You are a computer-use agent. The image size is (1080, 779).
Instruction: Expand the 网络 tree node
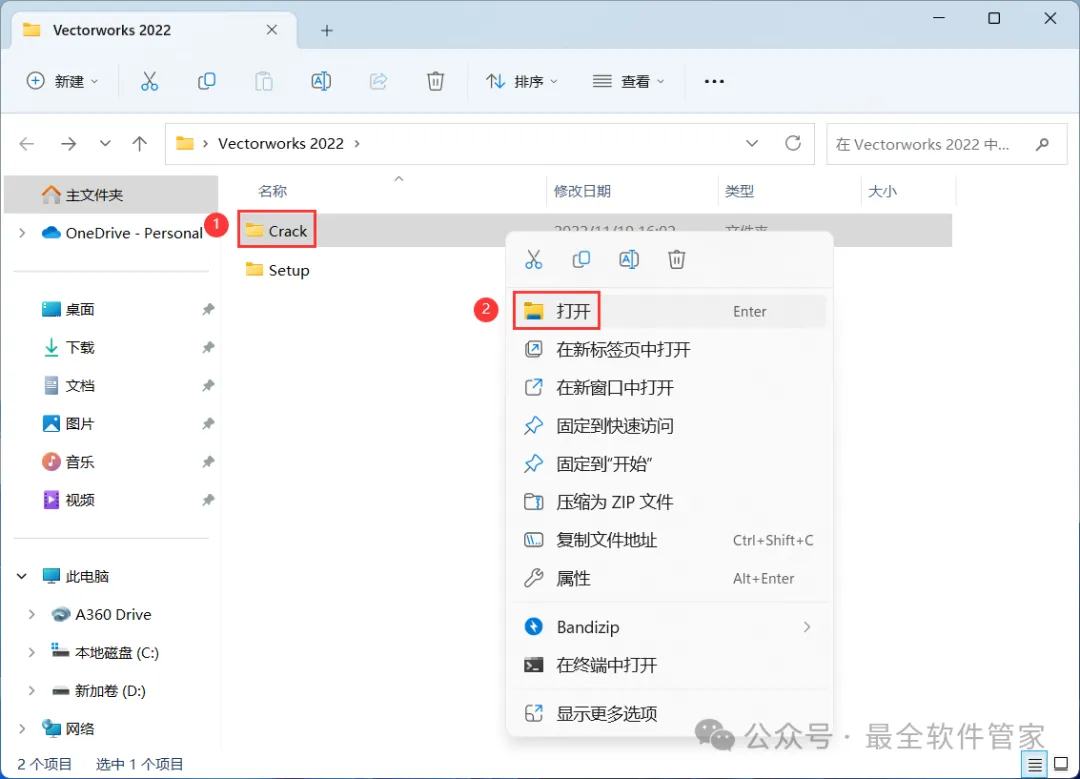point(22,729)
